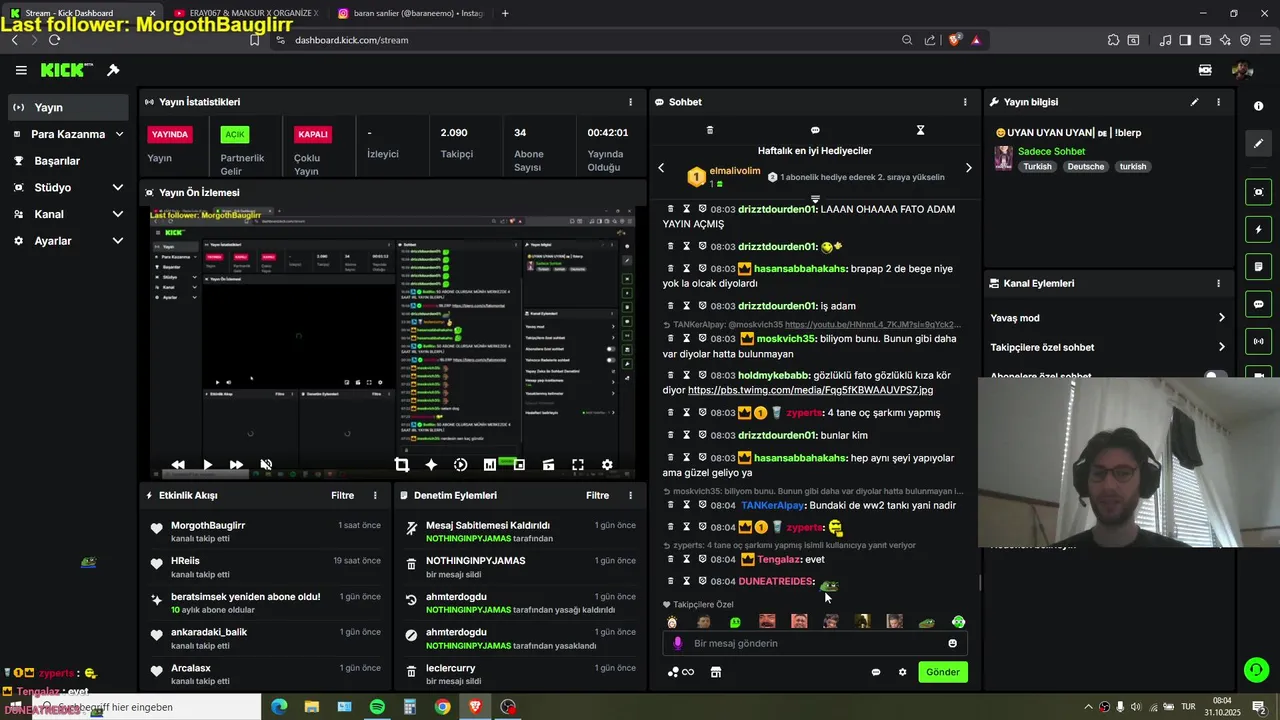
Task: Show the next weekly top gifter
Action: click(x=968, y=168)
